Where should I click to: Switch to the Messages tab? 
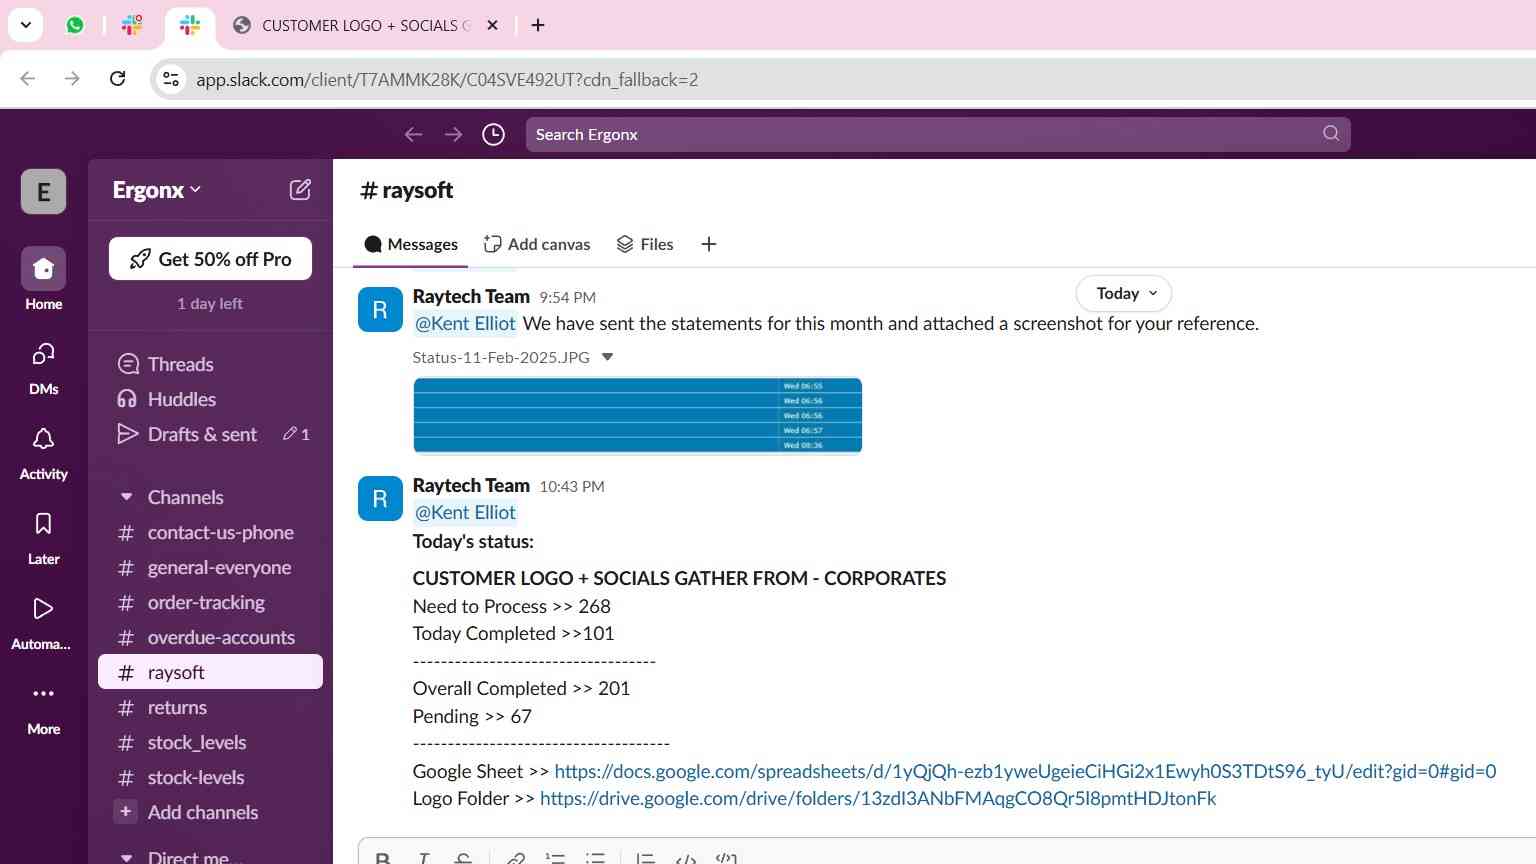[411, 244]
